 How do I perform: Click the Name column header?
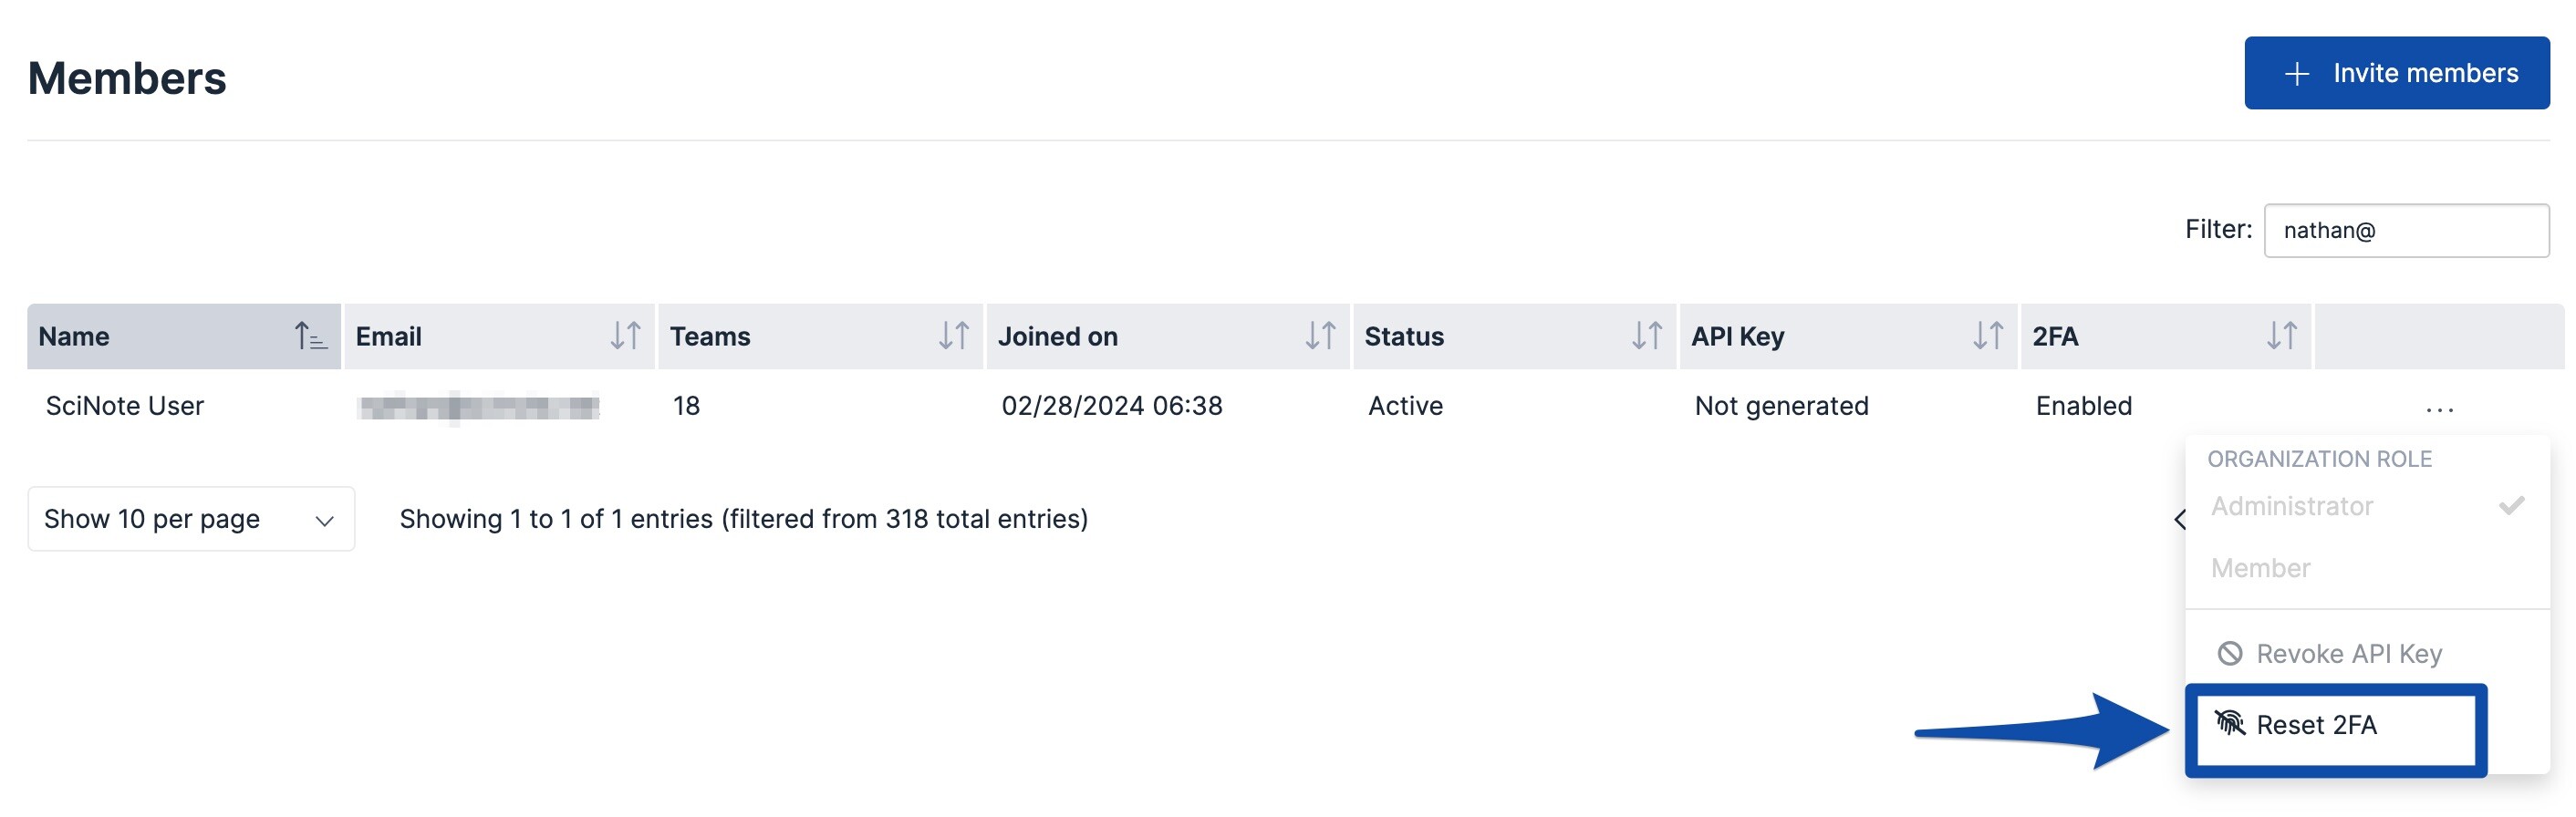pyautogui.click(x=75, y=337)
